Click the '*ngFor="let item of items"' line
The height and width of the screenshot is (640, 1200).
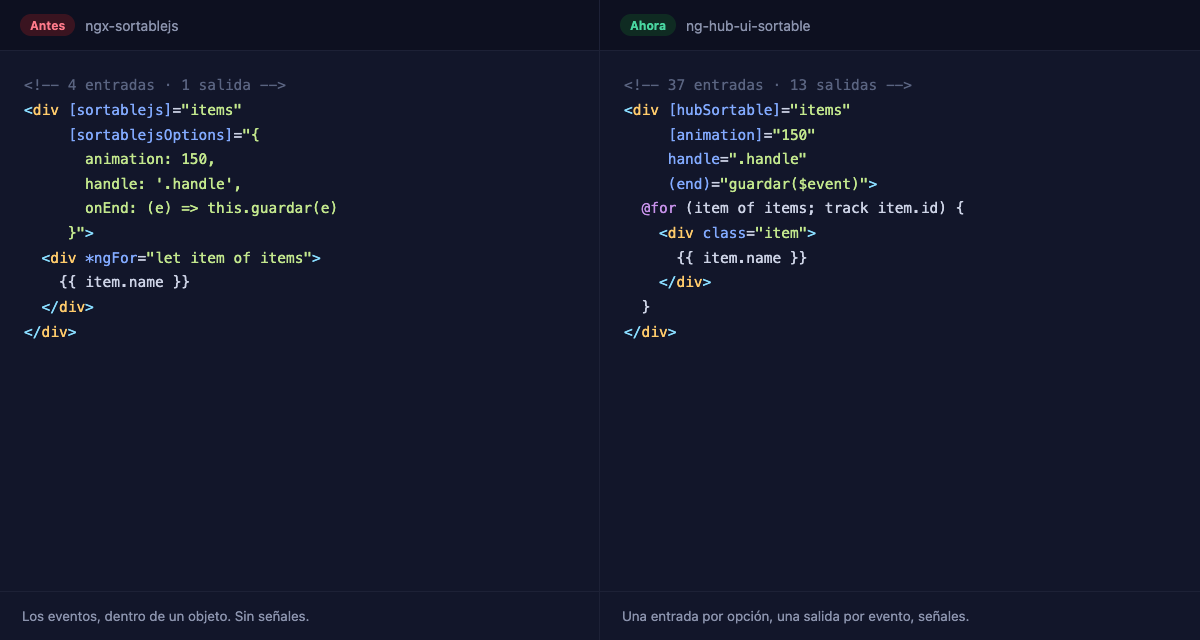click(x=181, y=258)
